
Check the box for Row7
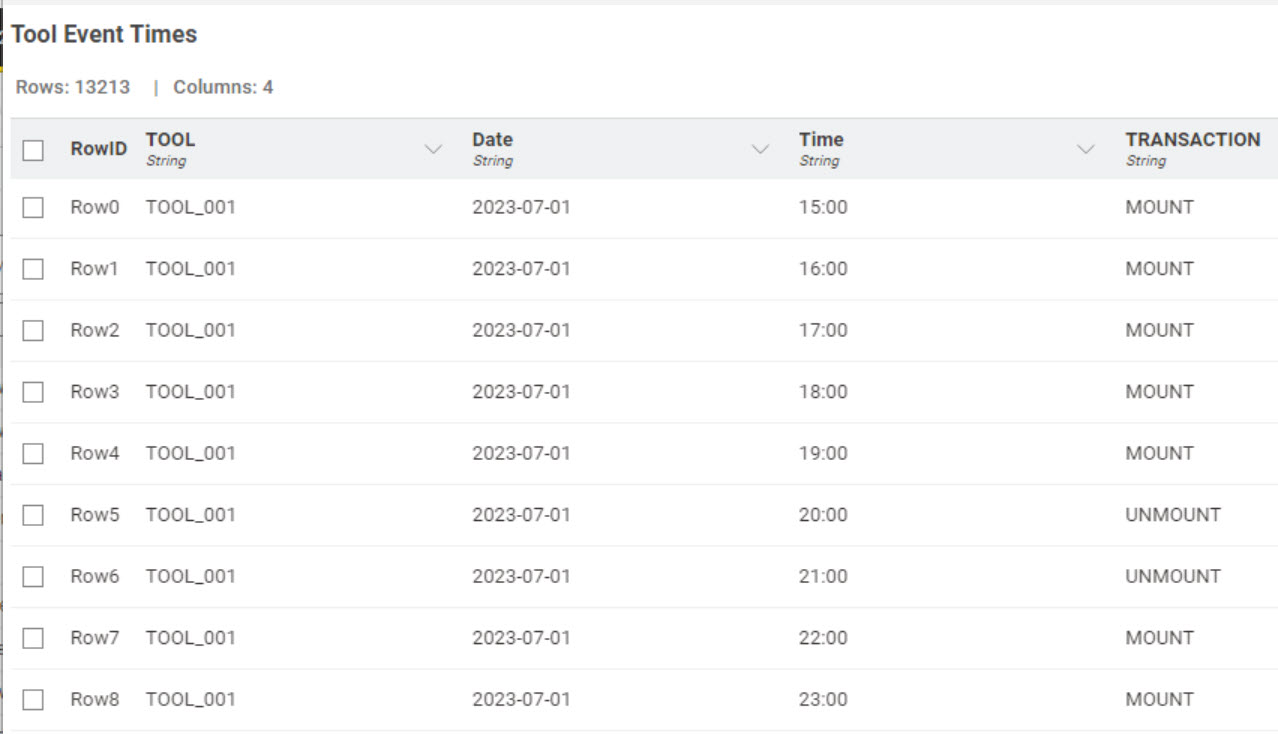pos(33,638)
